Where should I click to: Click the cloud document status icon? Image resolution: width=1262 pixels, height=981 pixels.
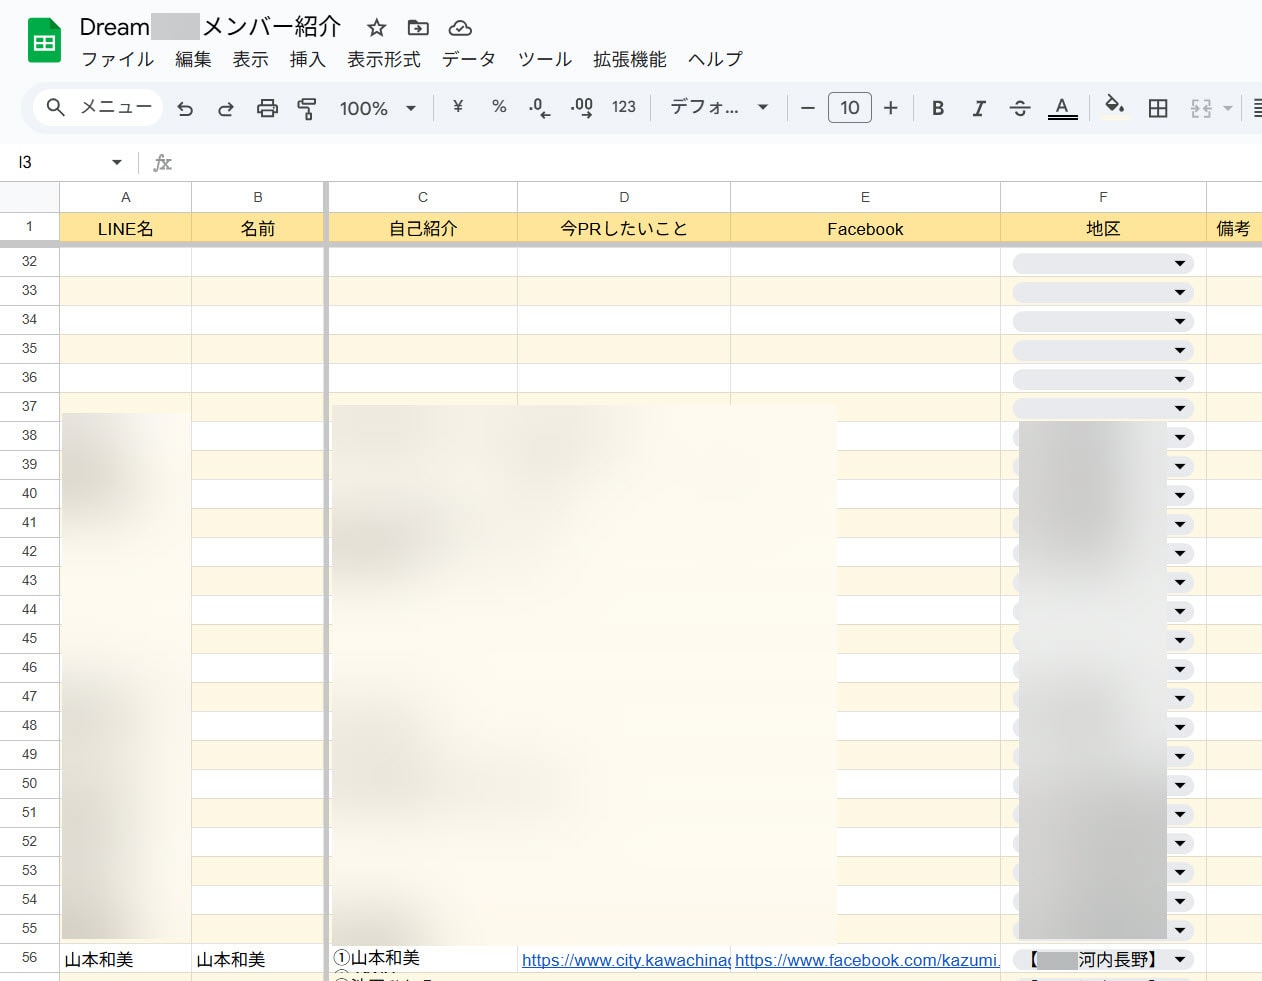pos(460,28)
